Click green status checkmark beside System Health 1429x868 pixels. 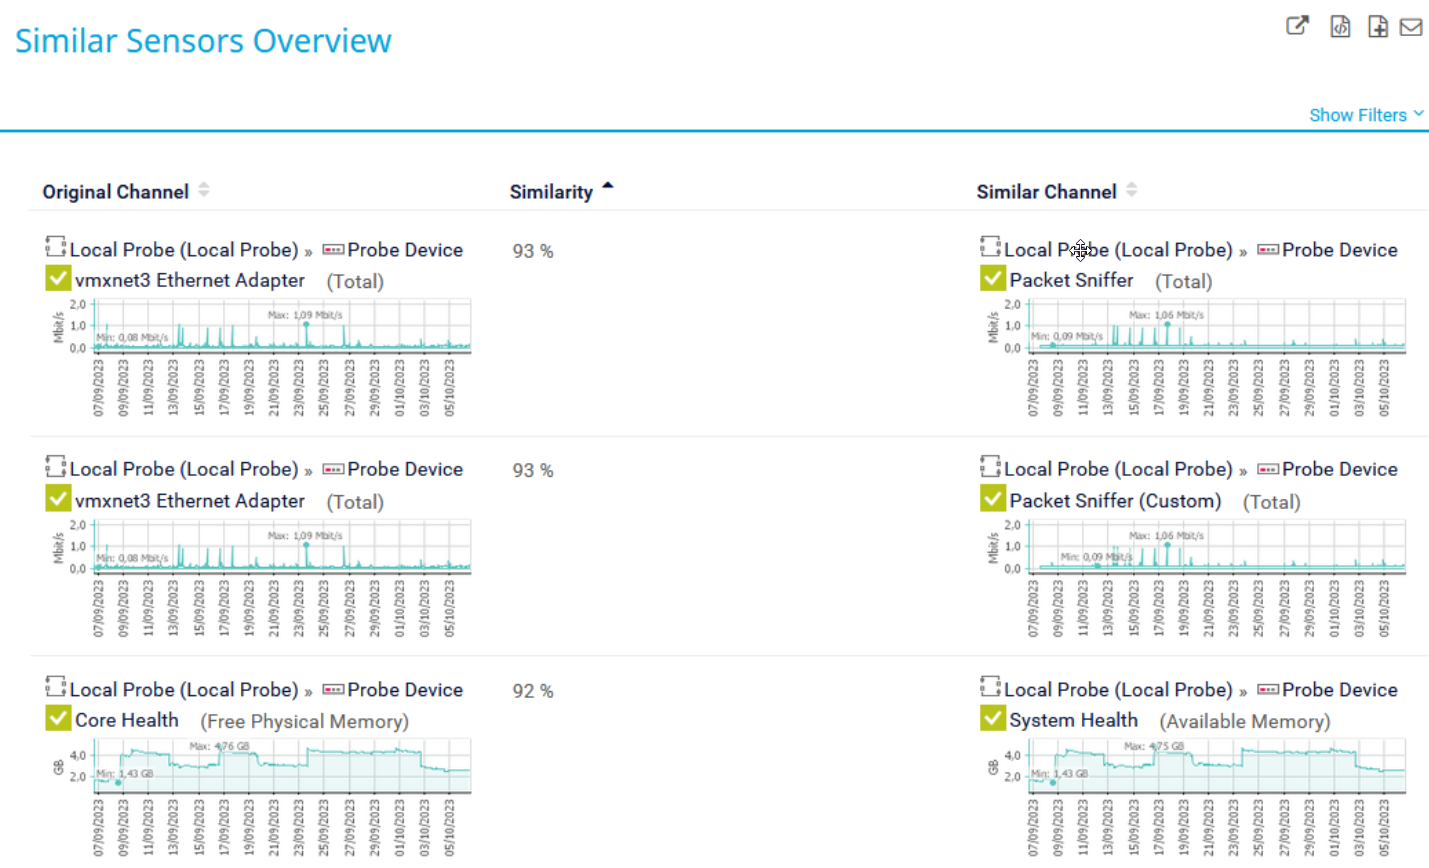[992, 719]
